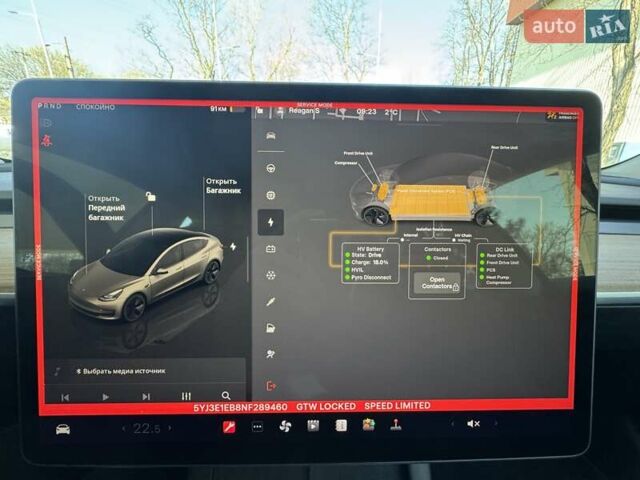Select the Rear Drive Unit diagram label
640x480 pixels.
(x=504, y=147)
